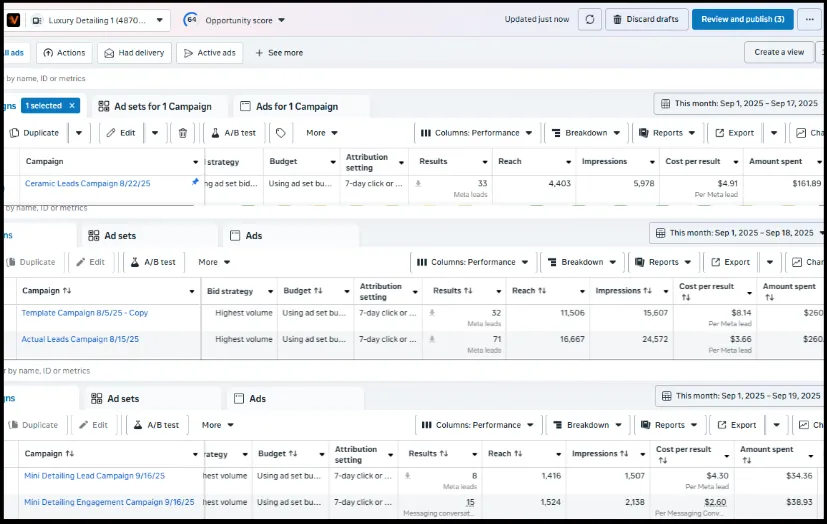Image resolution: width=827 pixels, height=524 pixels.
Task: Click the pin icon on Ceramic Leads Campaign
Action: [195, 182]
